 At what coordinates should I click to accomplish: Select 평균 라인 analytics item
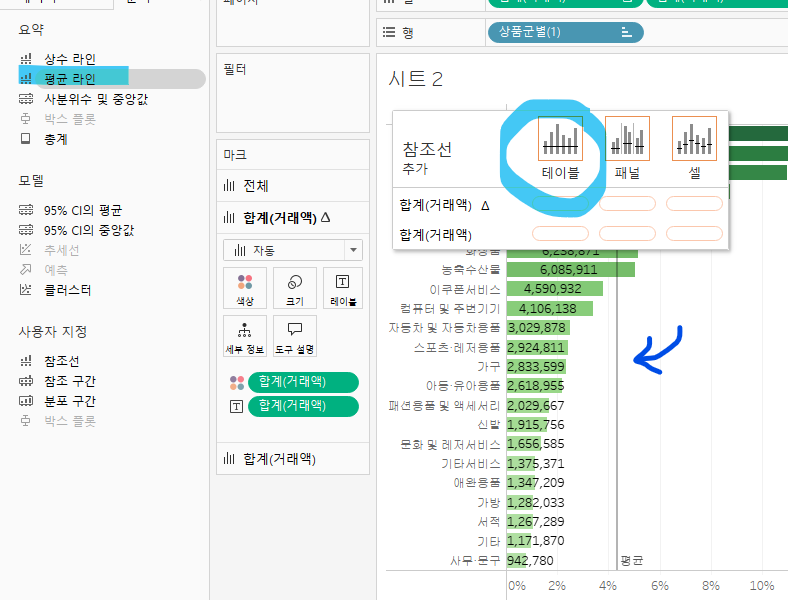(x=69, y=79)
